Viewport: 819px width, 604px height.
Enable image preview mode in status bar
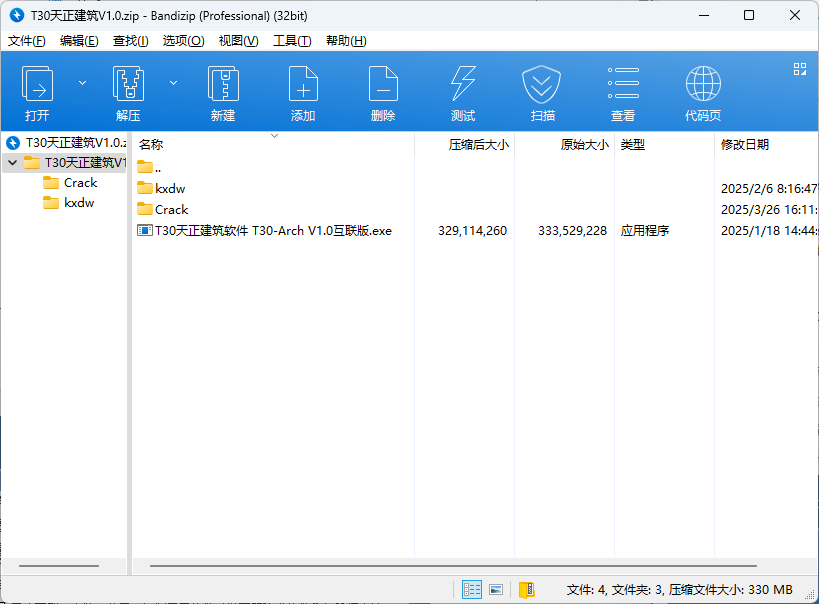[496, 589]
